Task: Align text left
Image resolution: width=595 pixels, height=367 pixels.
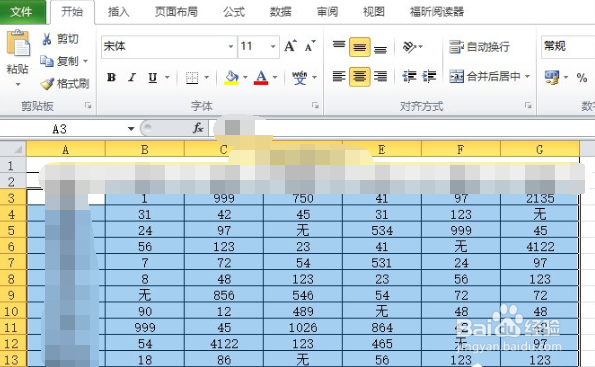Action: 339,77
